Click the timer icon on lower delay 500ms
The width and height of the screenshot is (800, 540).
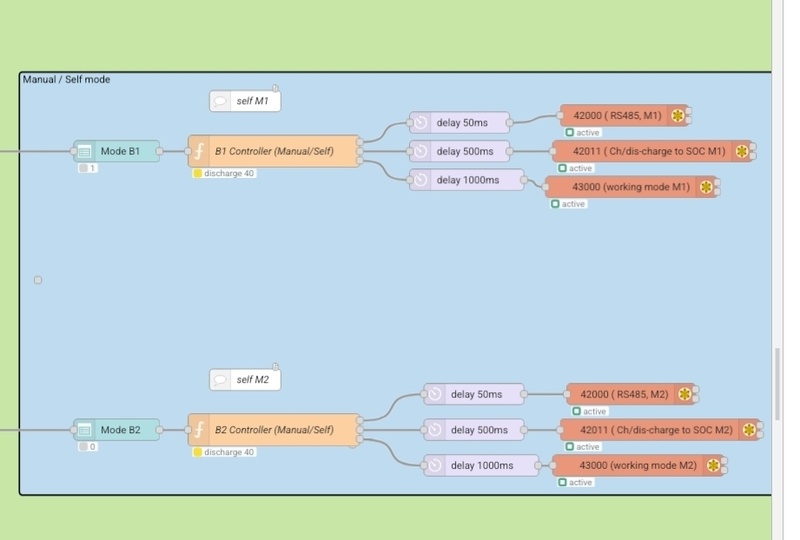pos(435,430)
